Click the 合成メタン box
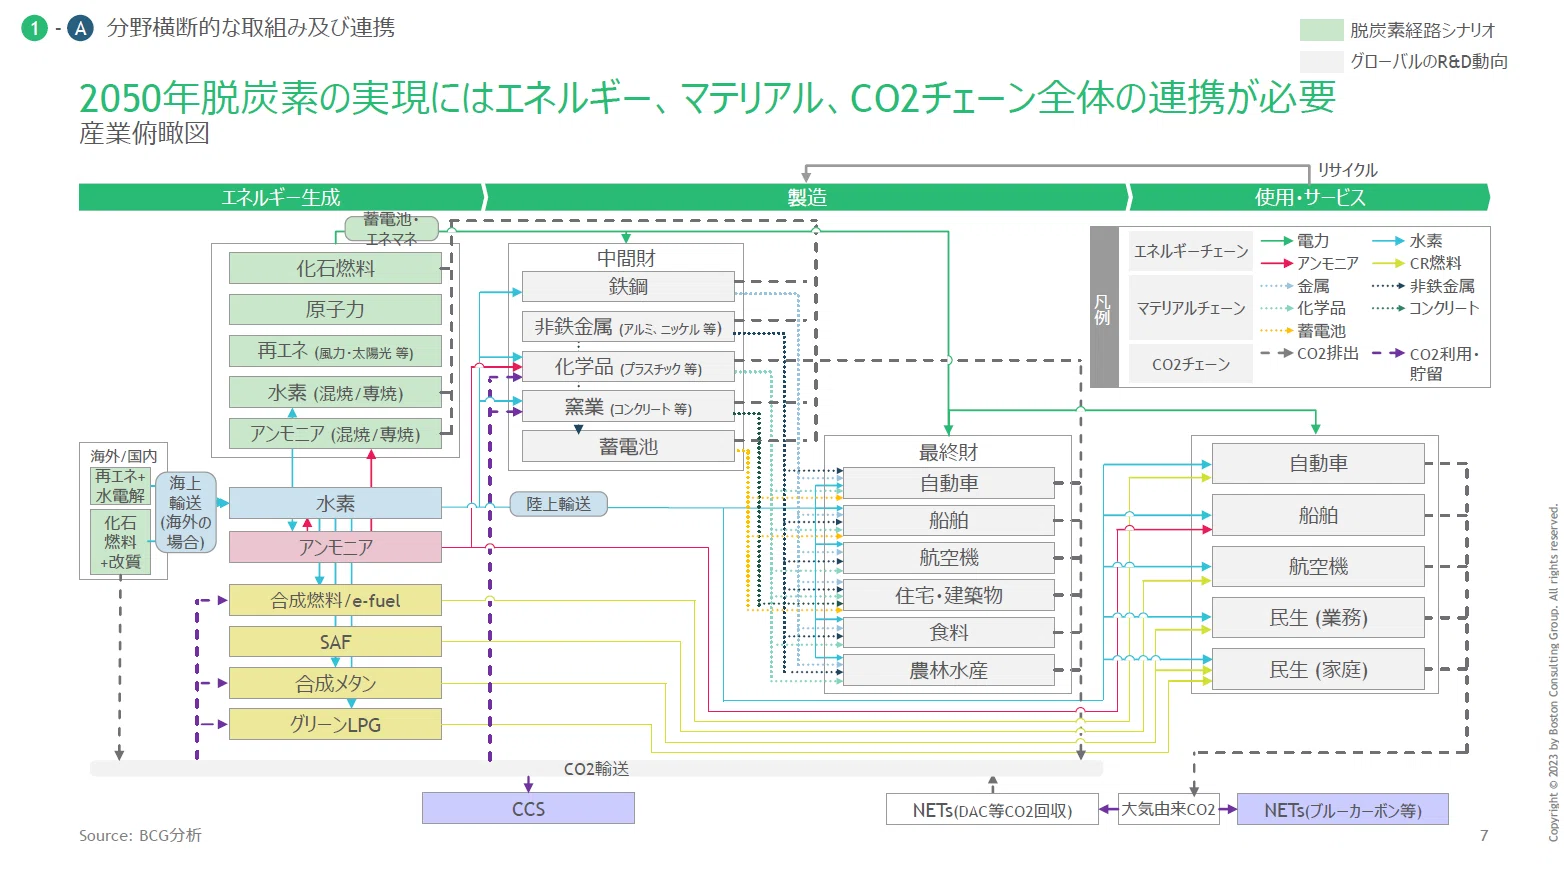The height and width of the screenshot is (880, 1564). point(335,683)
